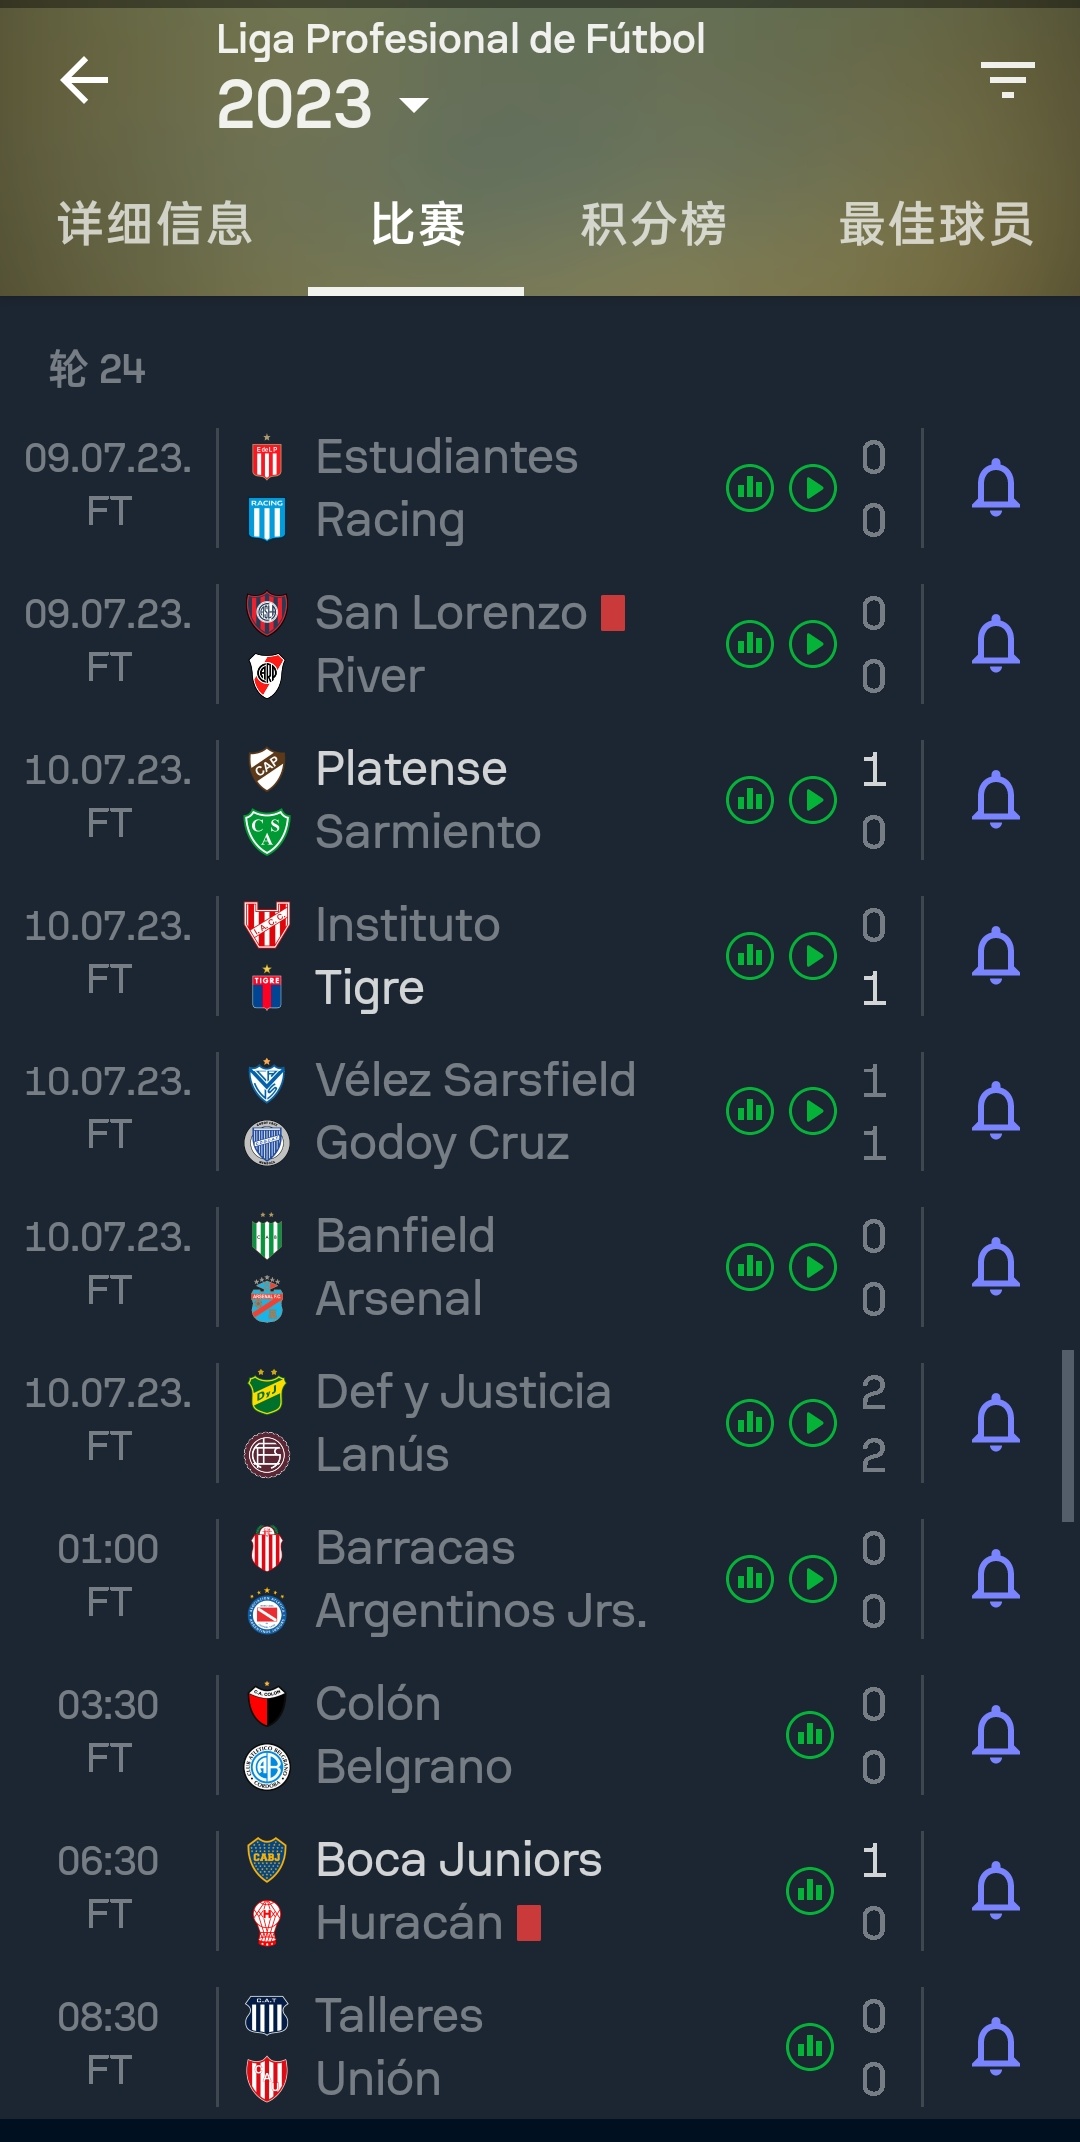1080x2142 pixels.
Task: Select the 详细信息 tab
Action: coord(154,224)
